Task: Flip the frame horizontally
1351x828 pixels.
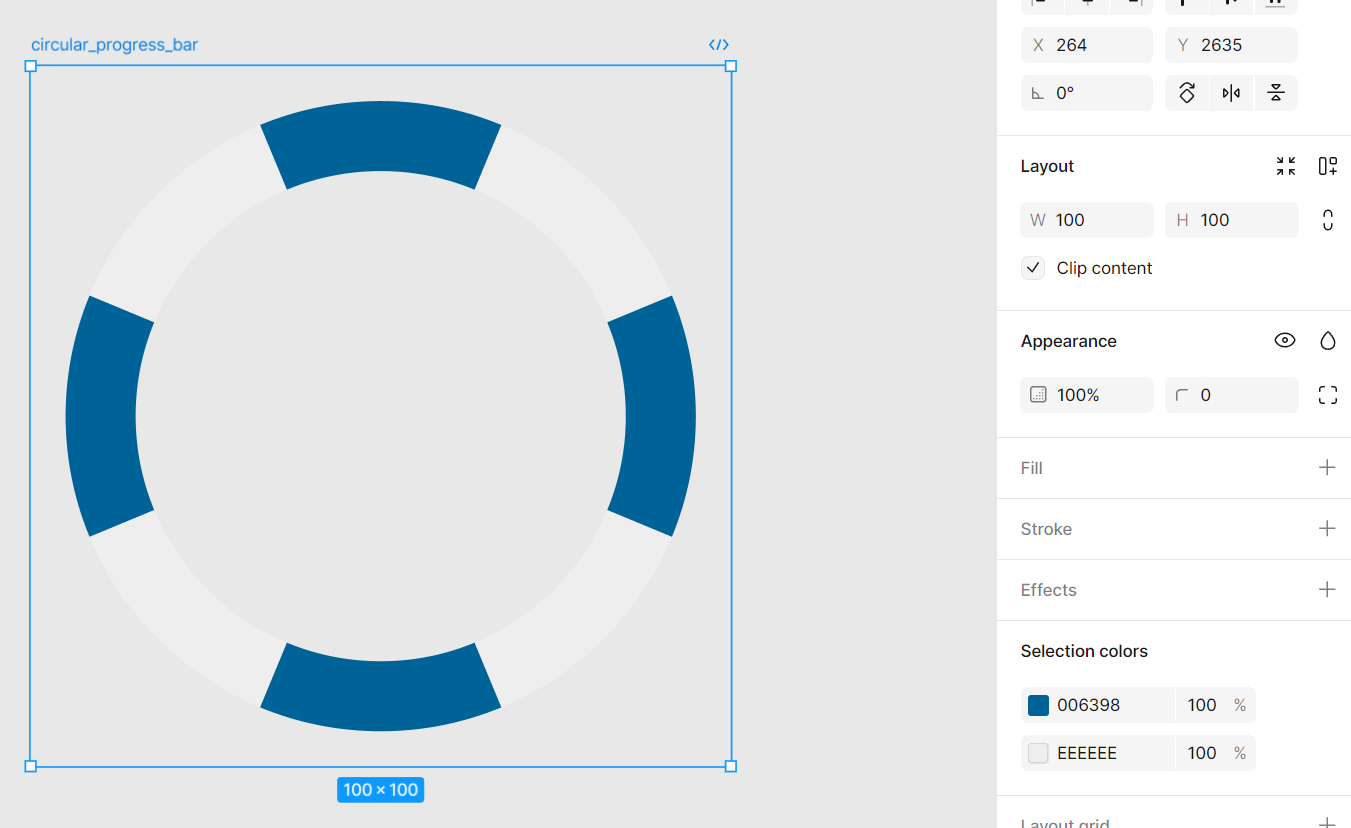Action: (1231, 92)
